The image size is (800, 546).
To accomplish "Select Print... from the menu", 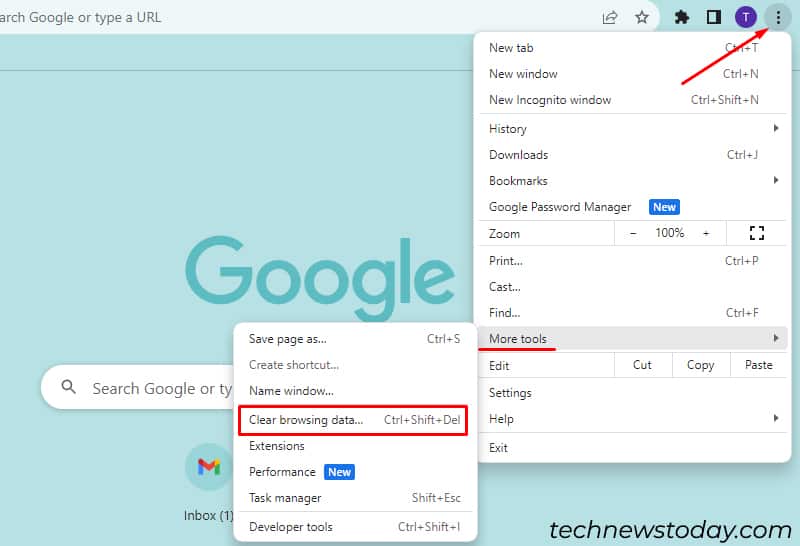I will coord(633,261).
